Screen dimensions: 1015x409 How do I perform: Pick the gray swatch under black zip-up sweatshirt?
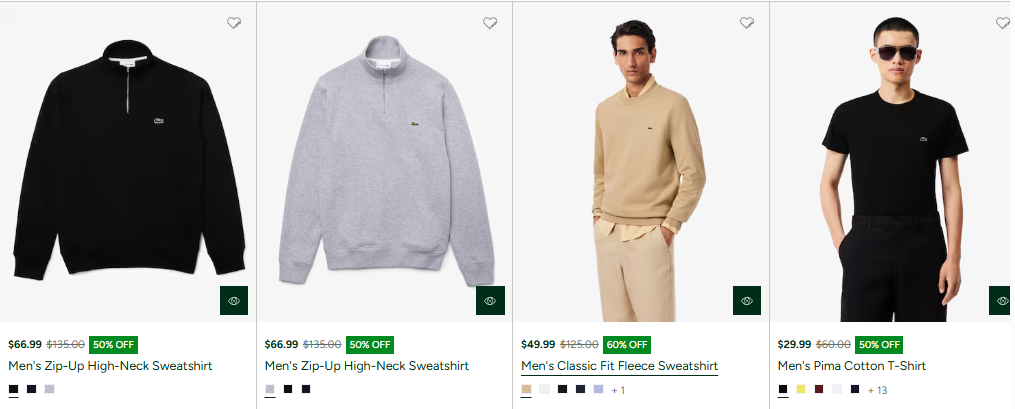50,389
